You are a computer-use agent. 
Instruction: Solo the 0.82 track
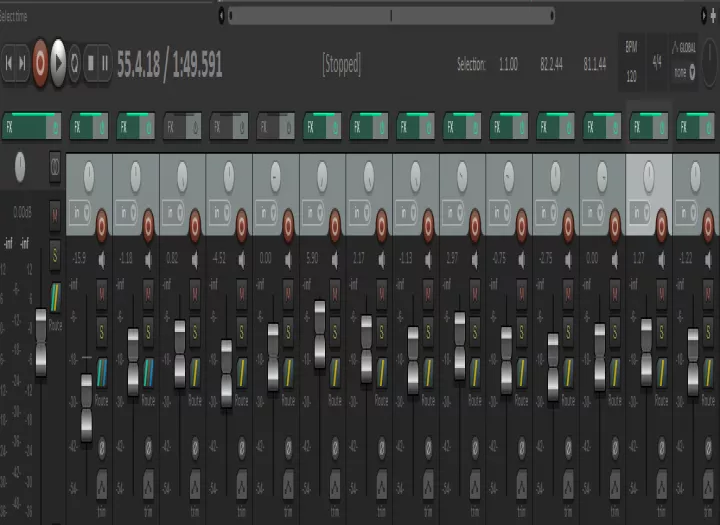point(195,332)
